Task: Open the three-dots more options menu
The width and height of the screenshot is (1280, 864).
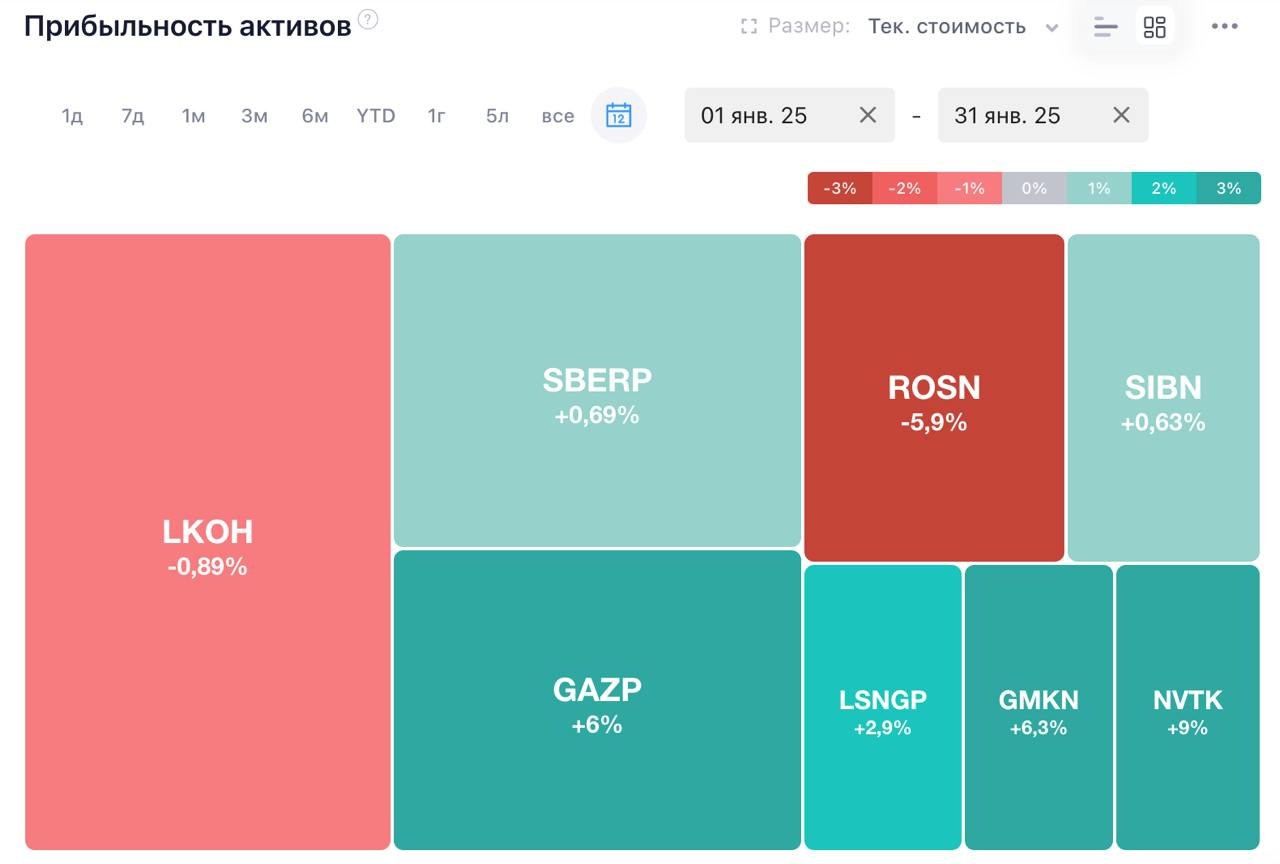Action: click(1225, 27)
